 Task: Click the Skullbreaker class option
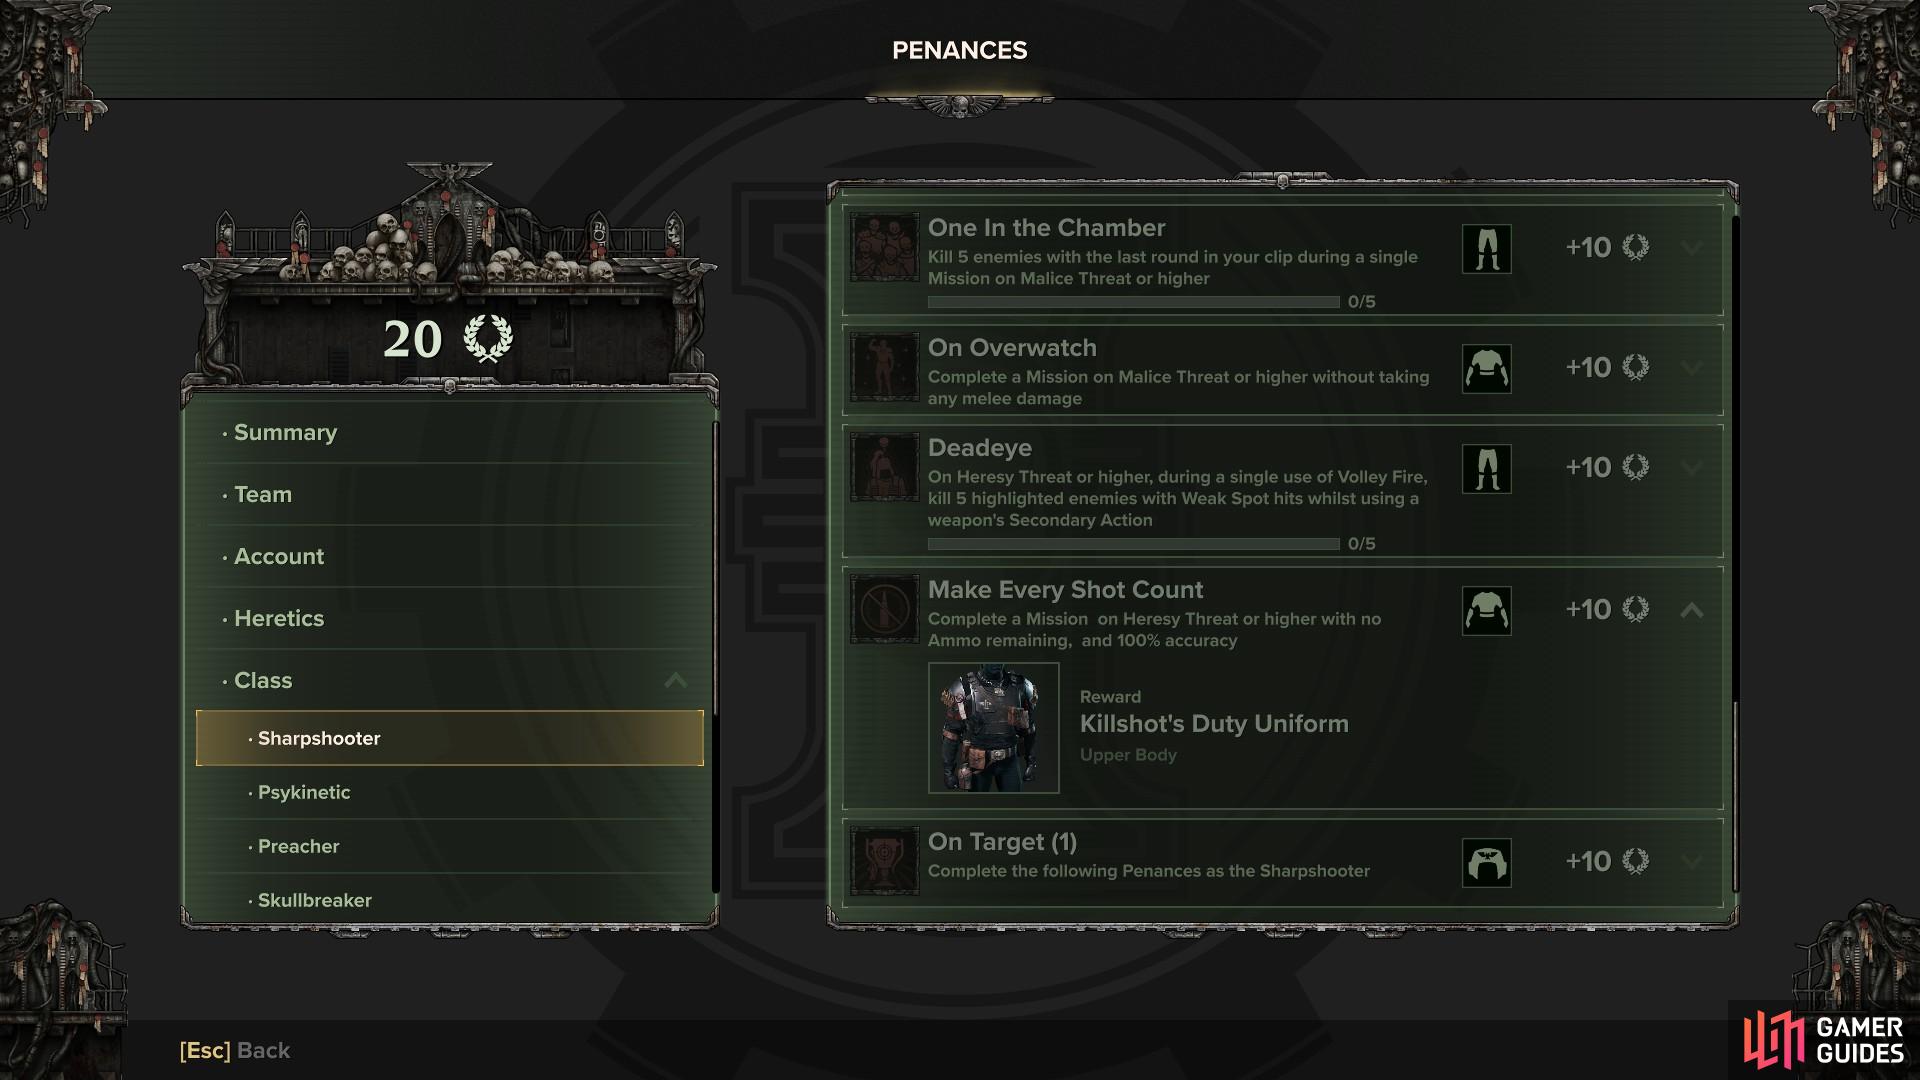pyautogui.click(x=313, y=899)
